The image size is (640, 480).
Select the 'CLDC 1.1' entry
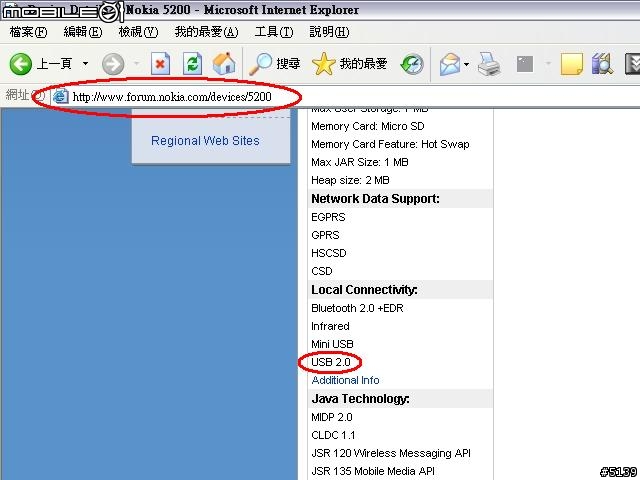pos(333,435)
